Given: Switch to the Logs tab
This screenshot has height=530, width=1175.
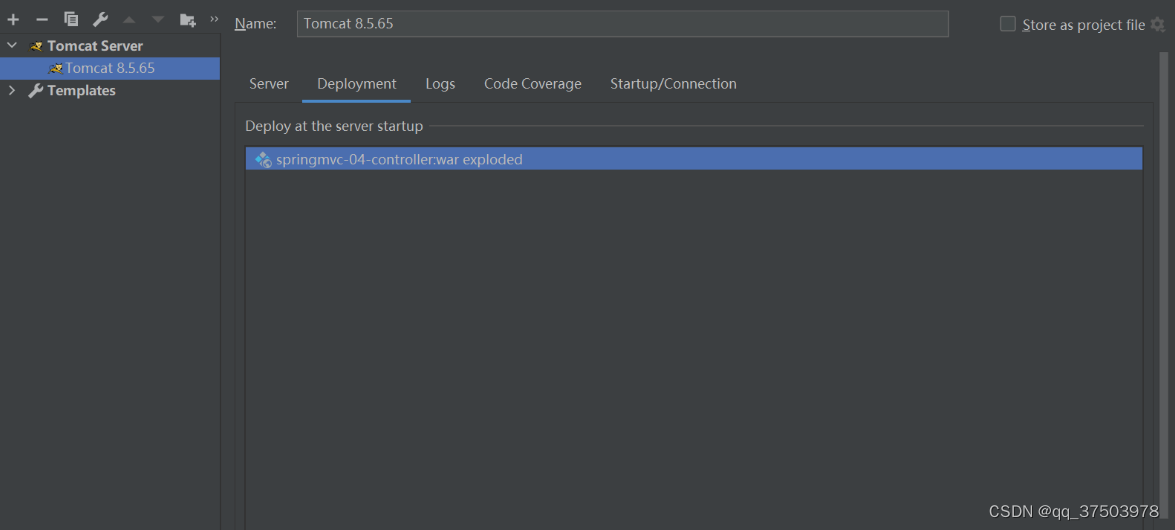Looking at the screenshot, I should 441,84.
